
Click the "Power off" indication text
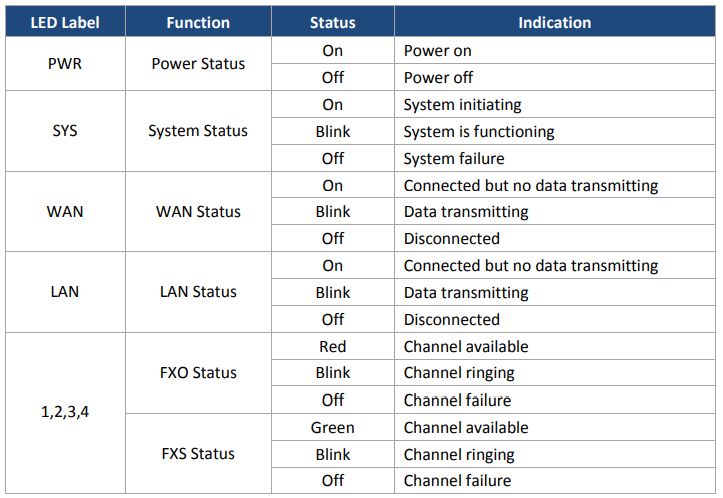438,77
